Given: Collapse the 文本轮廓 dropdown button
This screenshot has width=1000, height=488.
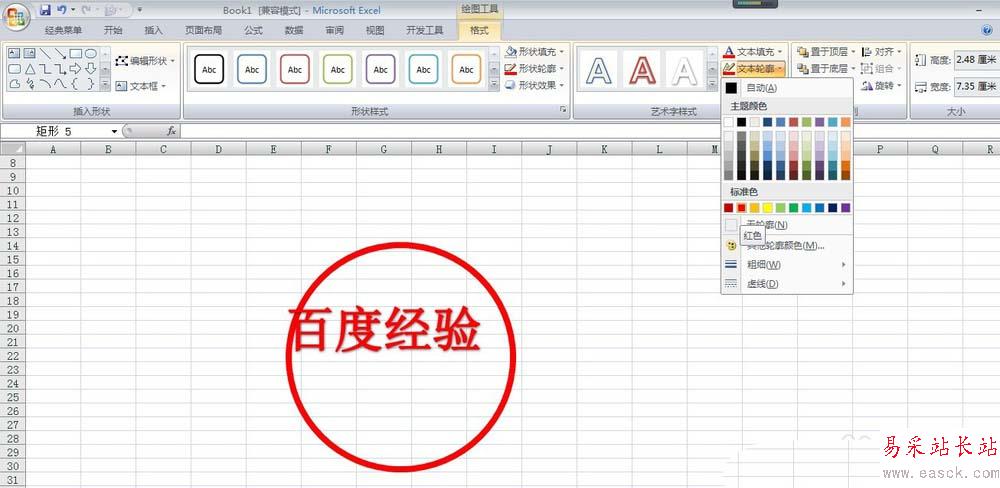Looking at the screenshot, I should (x=753, y=68).
